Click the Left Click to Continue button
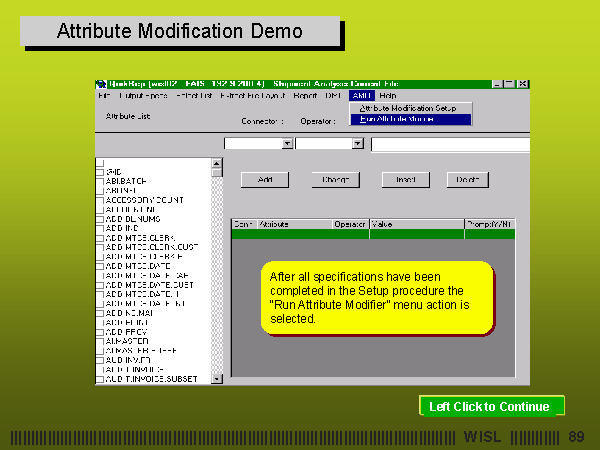The image size is (600, 450). 491,406
